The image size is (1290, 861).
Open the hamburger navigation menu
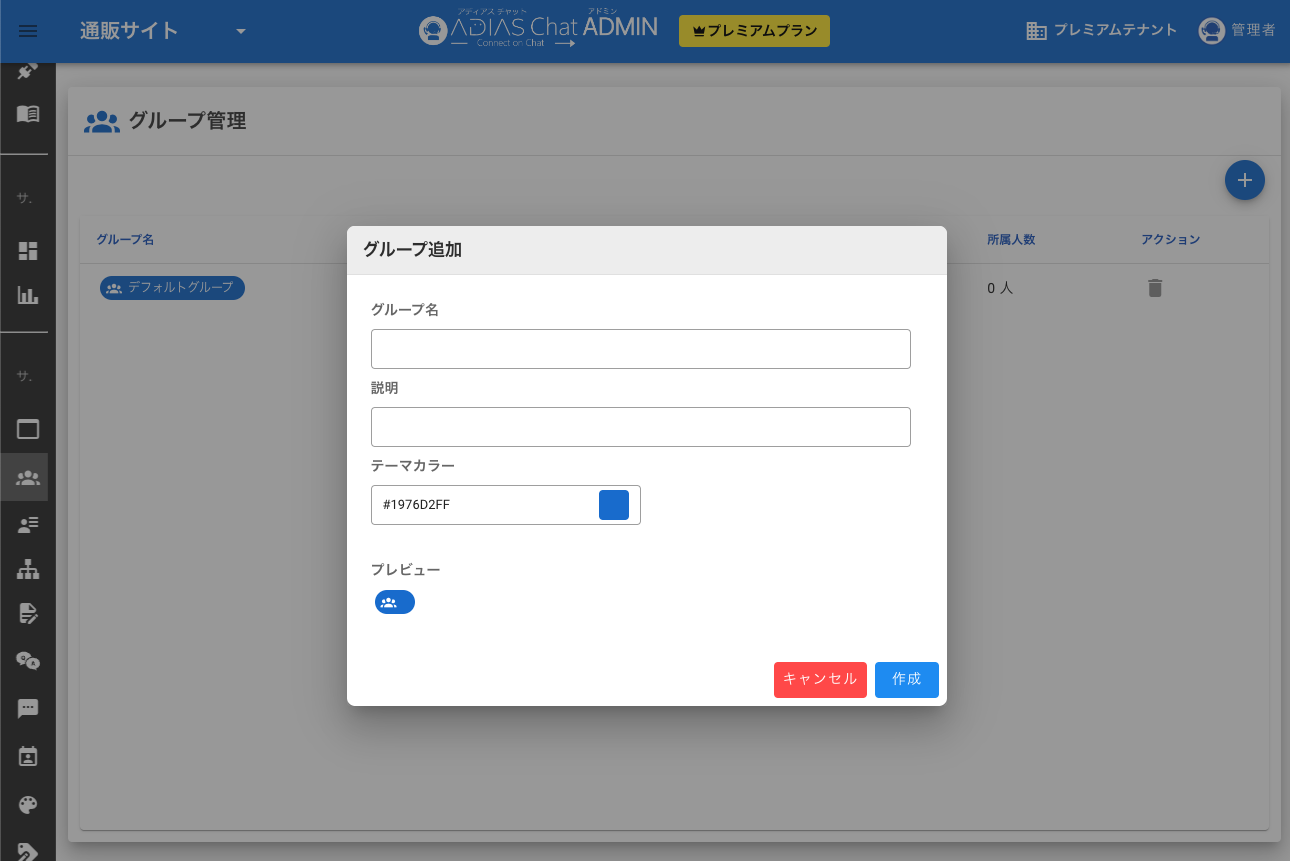(28, 31)
